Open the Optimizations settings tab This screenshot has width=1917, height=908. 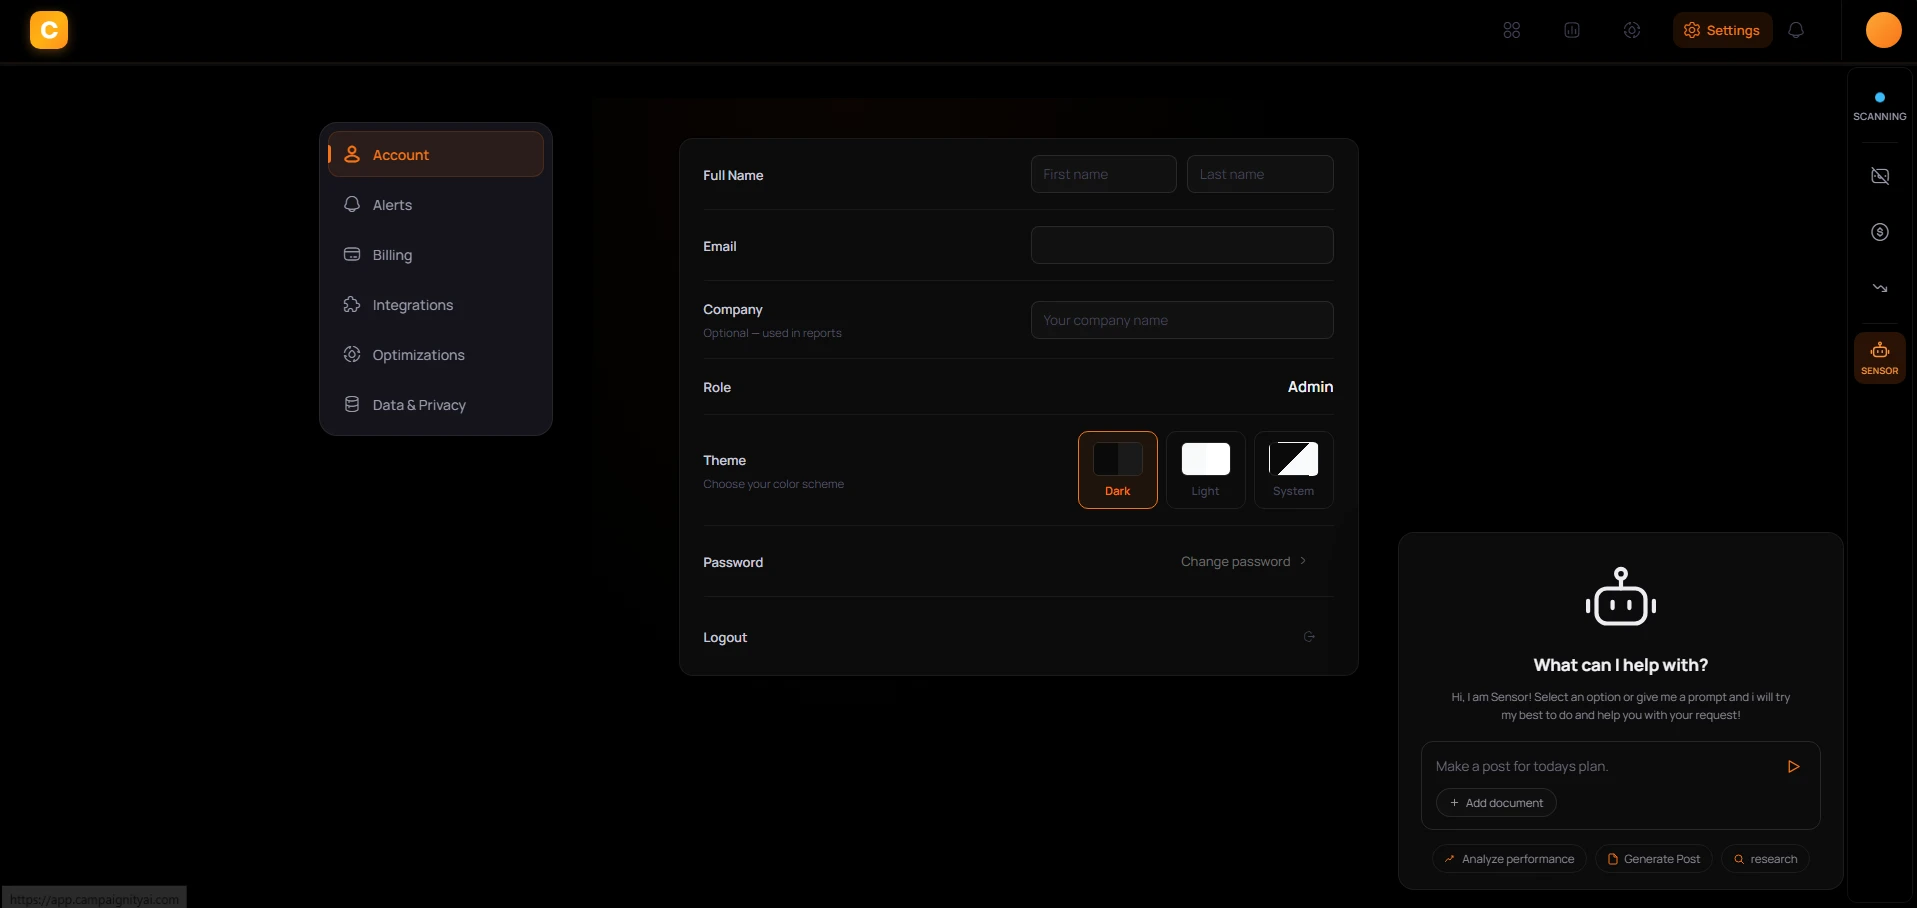tap(436, 354)
